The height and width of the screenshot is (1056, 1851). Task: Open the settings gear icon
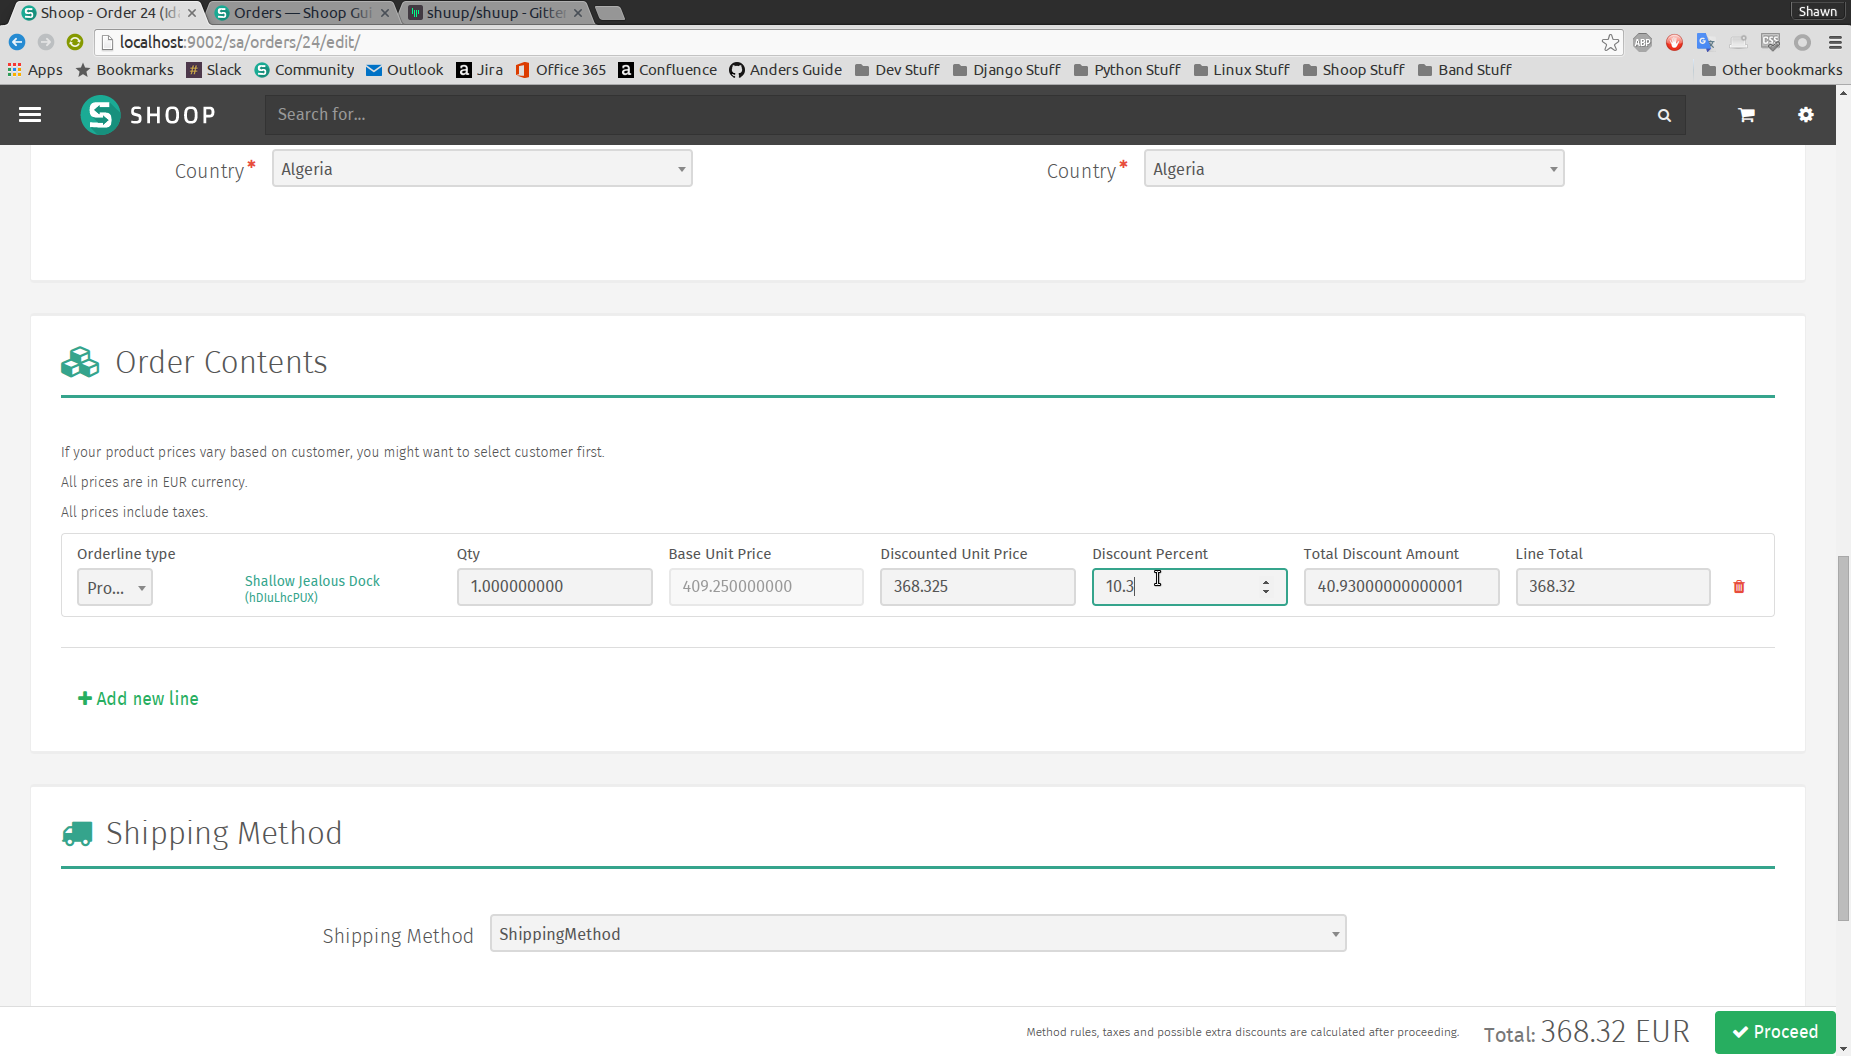[x=1805, y=115]
